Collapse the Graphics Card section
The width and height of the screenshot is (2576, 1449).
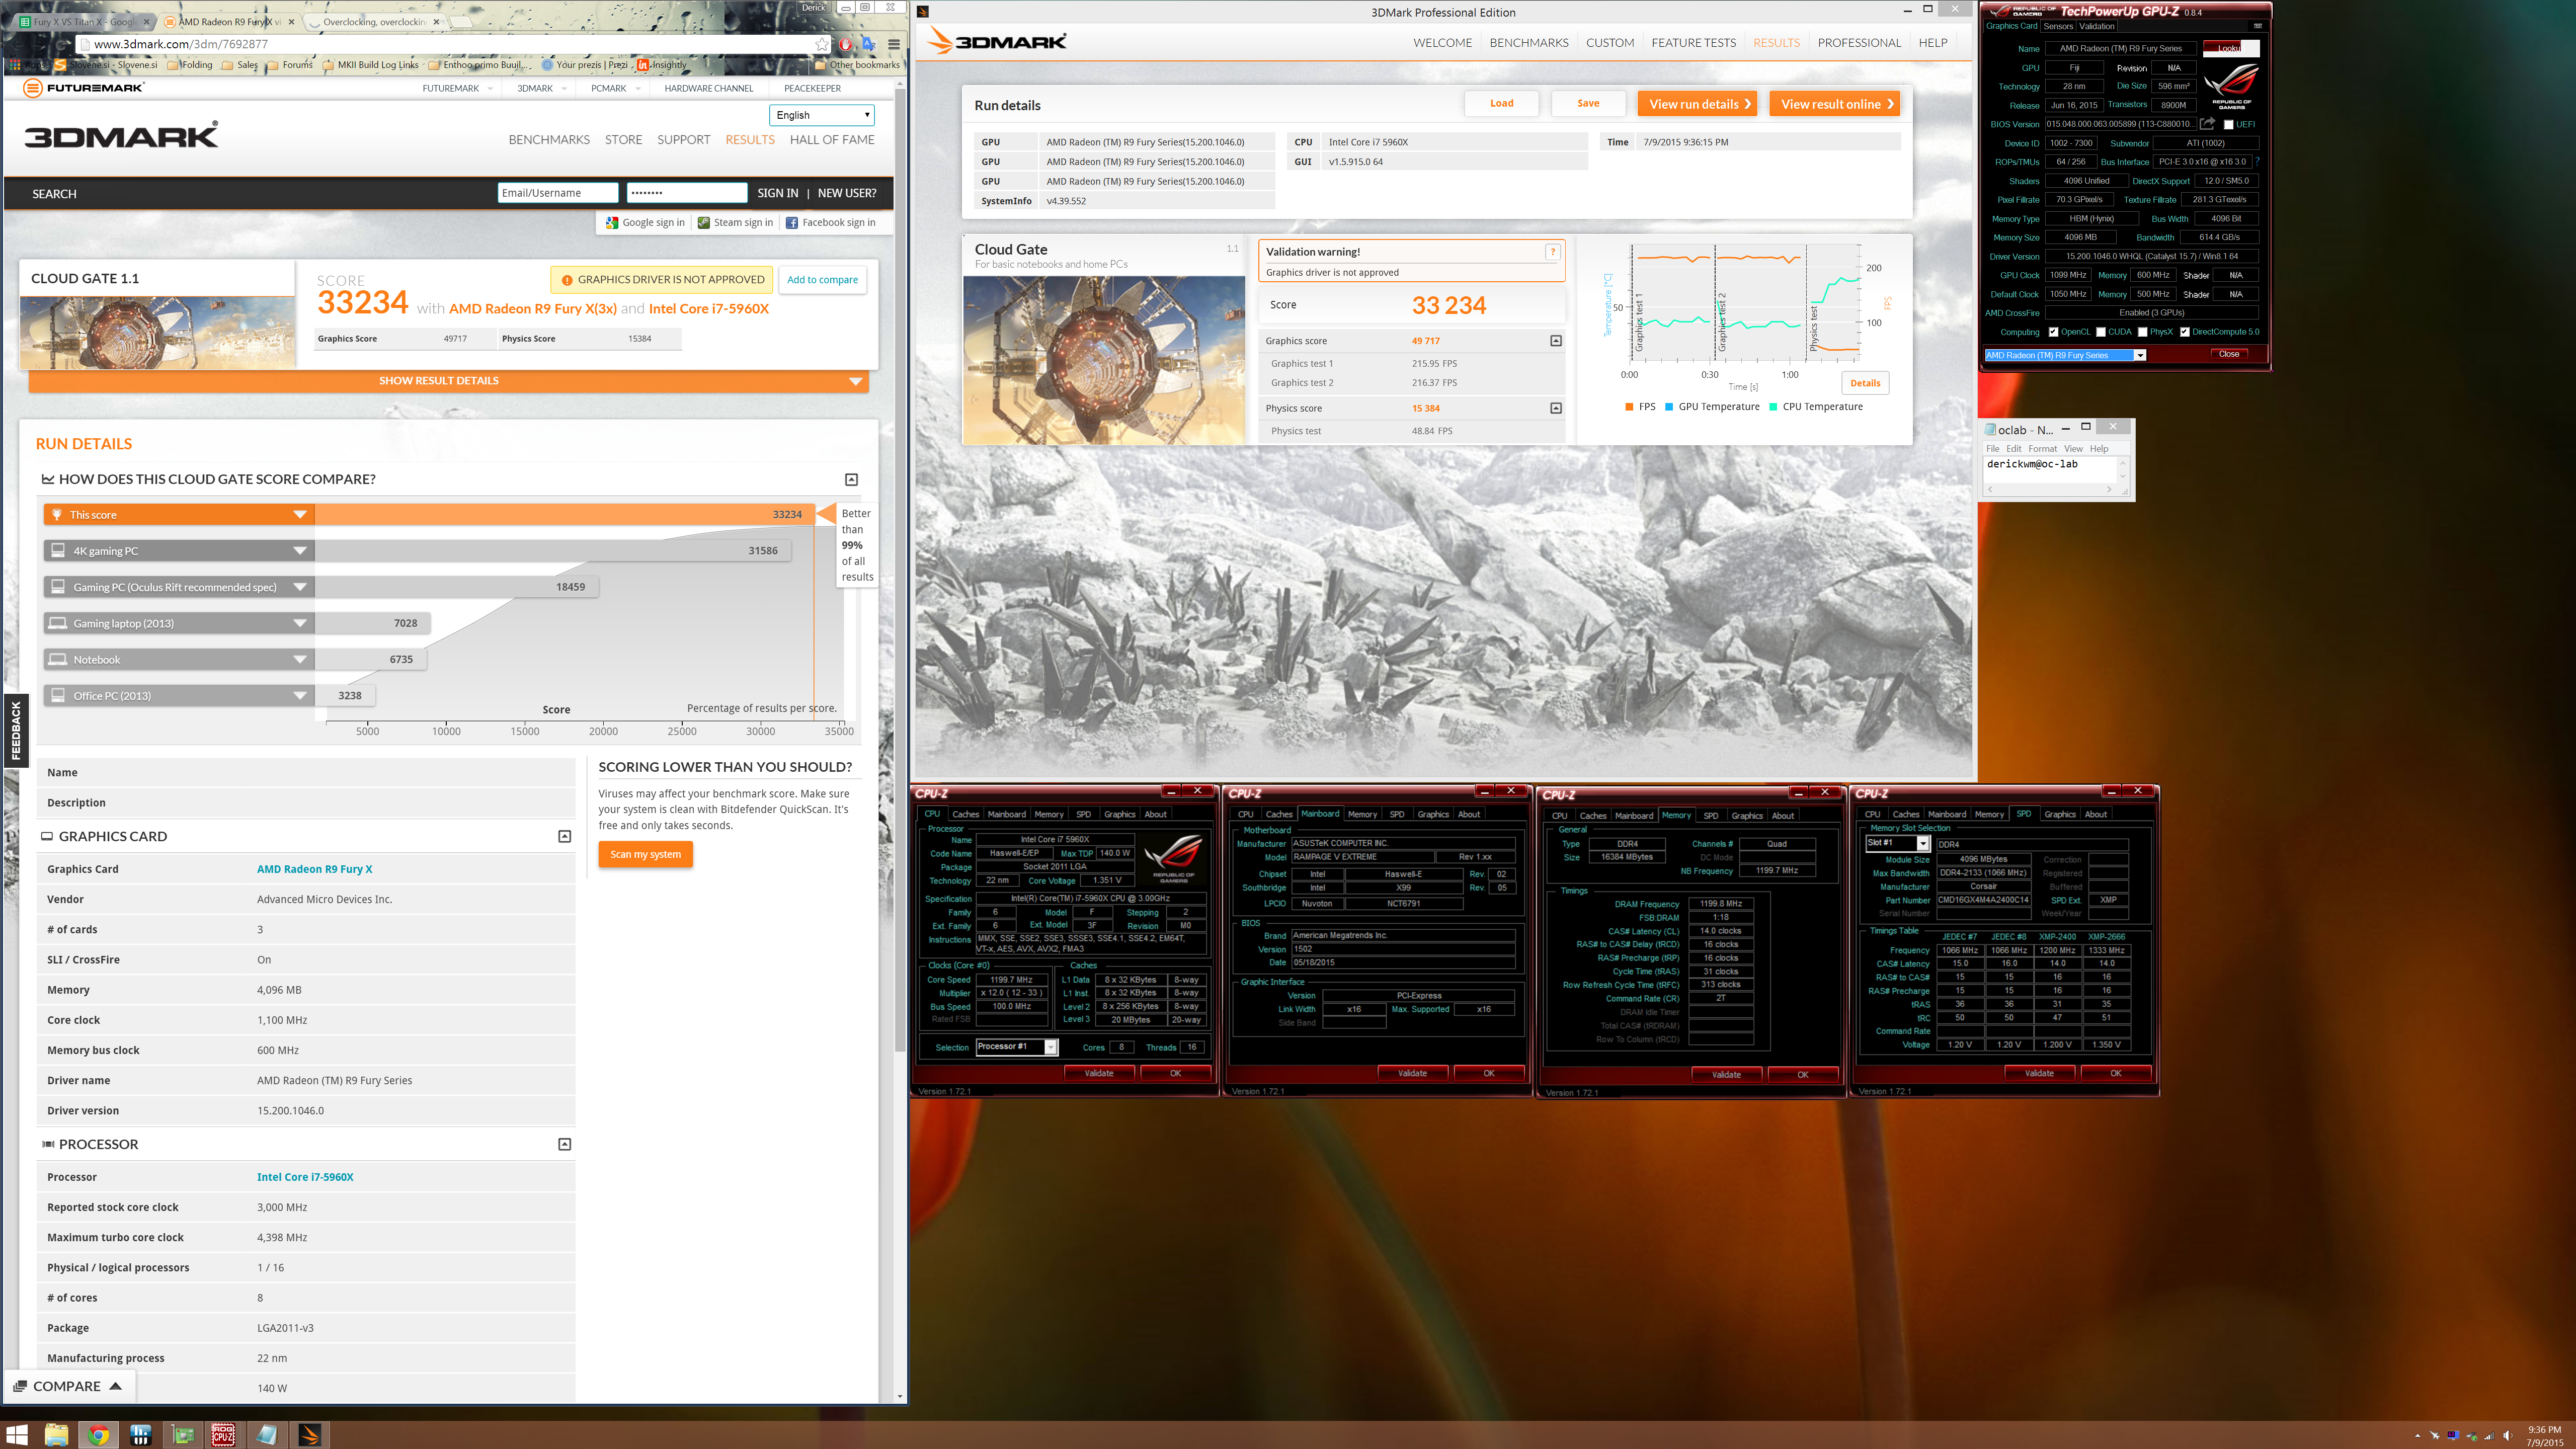coord(564,836)
